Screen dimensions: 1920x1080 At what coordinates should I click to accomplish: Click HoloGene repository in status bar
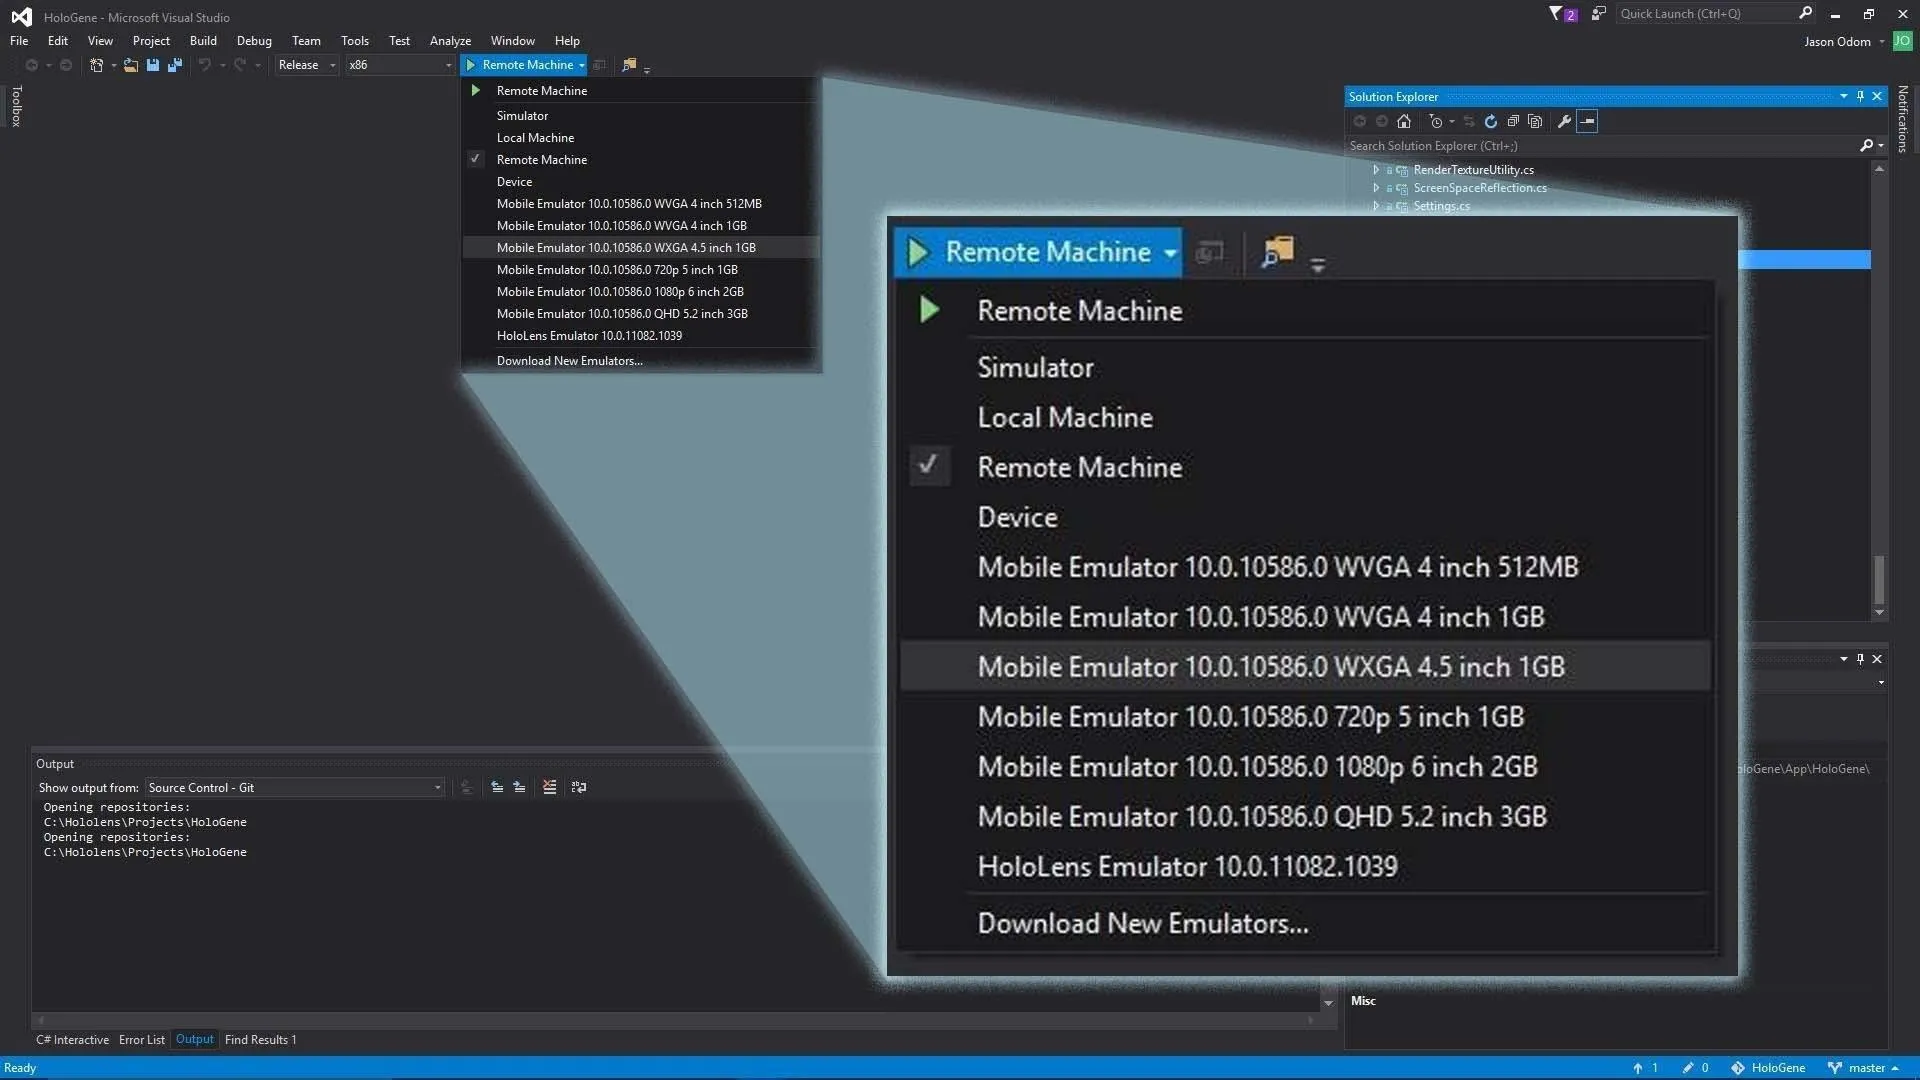click(1768, 1068)
